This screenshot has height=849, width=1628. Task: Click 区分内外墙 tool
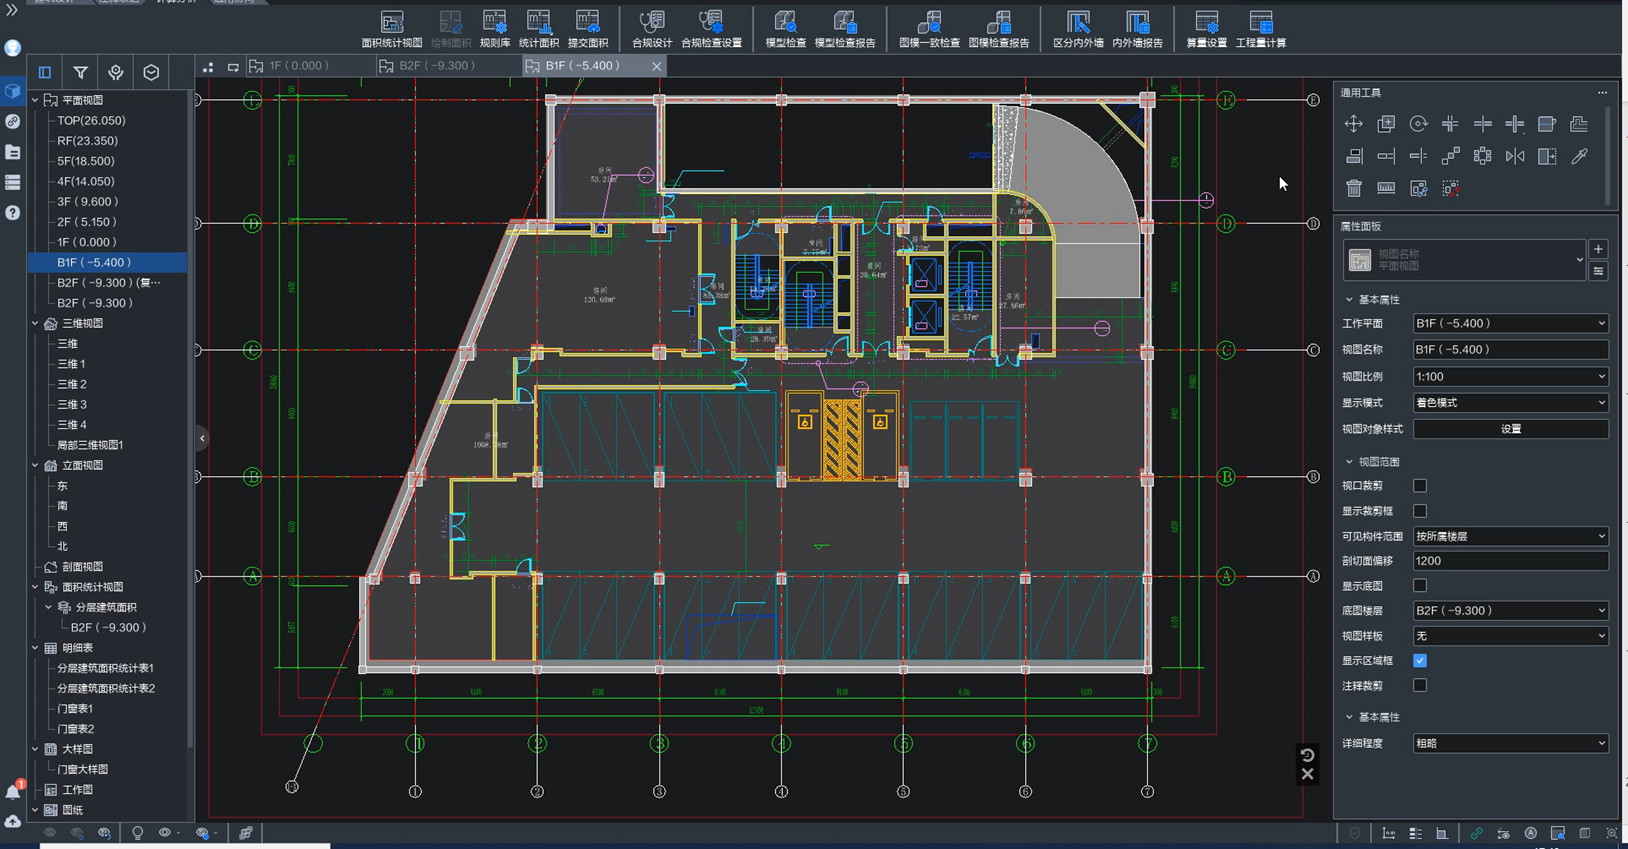pyautogui.click(x=1078, y=29)
